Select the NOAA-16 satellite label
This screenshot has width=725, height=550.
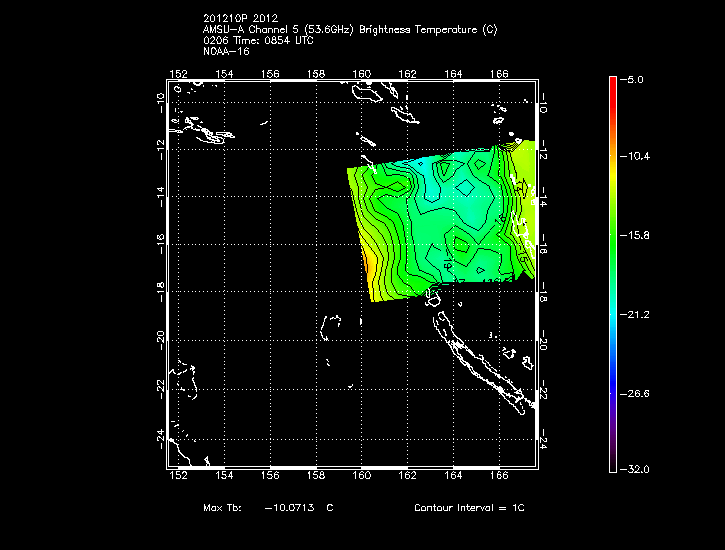pos(226,51)
